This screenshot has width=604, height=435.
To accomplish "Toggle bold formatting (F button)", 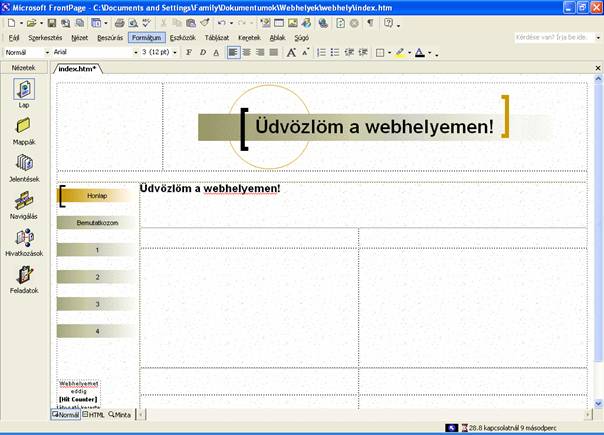I will [x=188, y=52].
